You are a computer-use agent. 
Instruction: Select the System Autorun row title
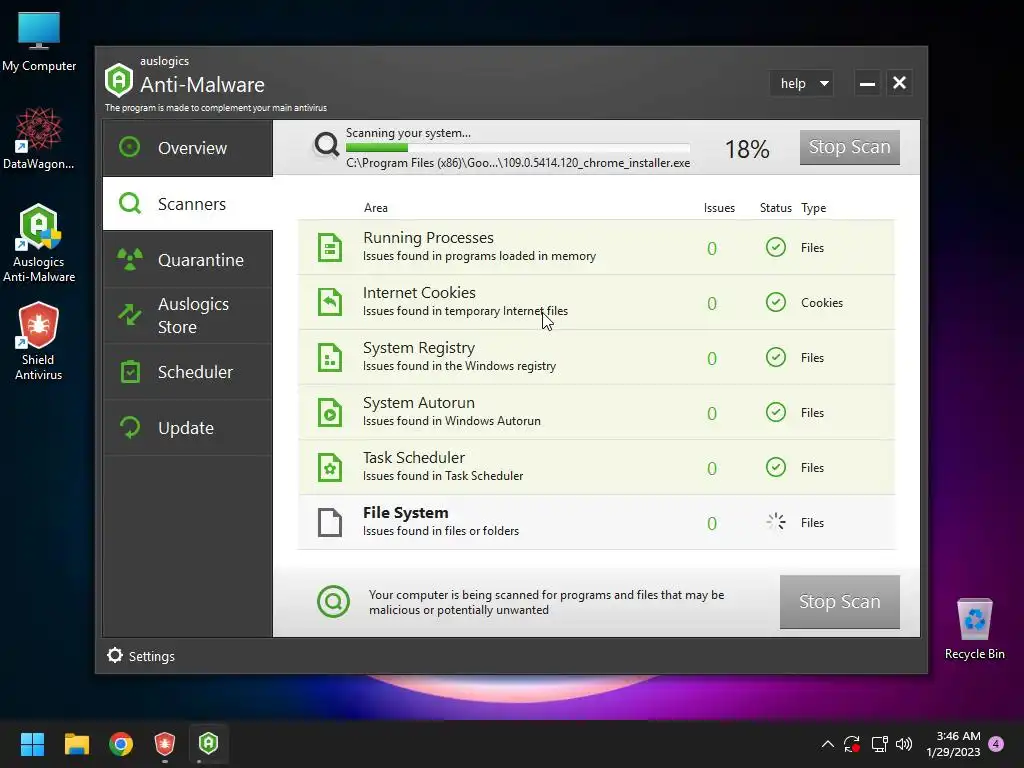pyautogui.click(x=419, y=403)
